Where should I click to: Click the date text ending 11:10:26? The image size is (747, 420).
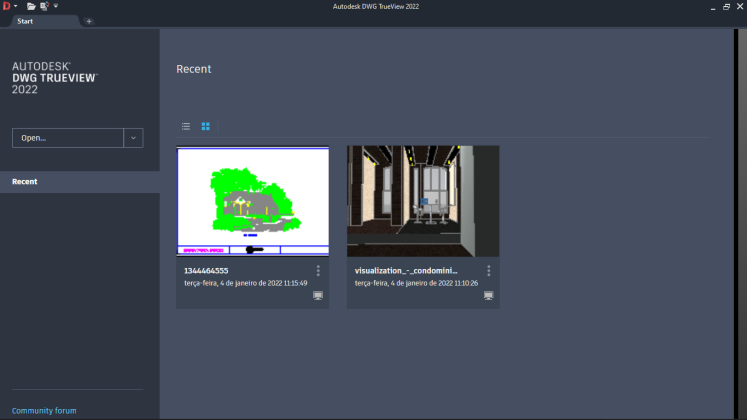(416, 283)
